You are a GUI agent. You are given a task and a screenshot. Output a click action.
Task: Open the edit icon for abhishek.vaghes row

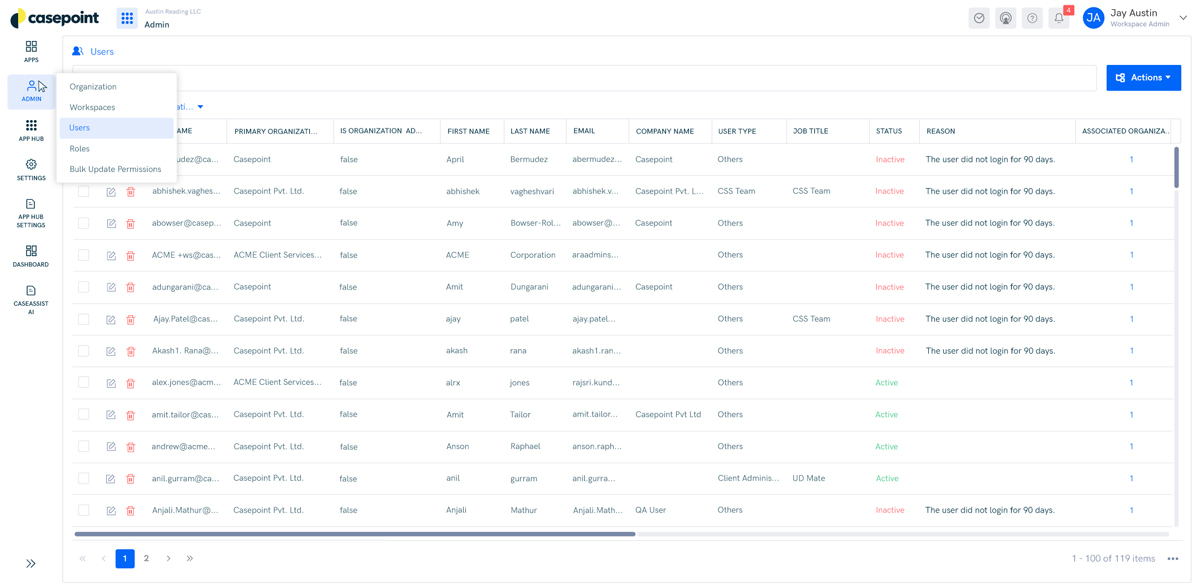[110, 191]
